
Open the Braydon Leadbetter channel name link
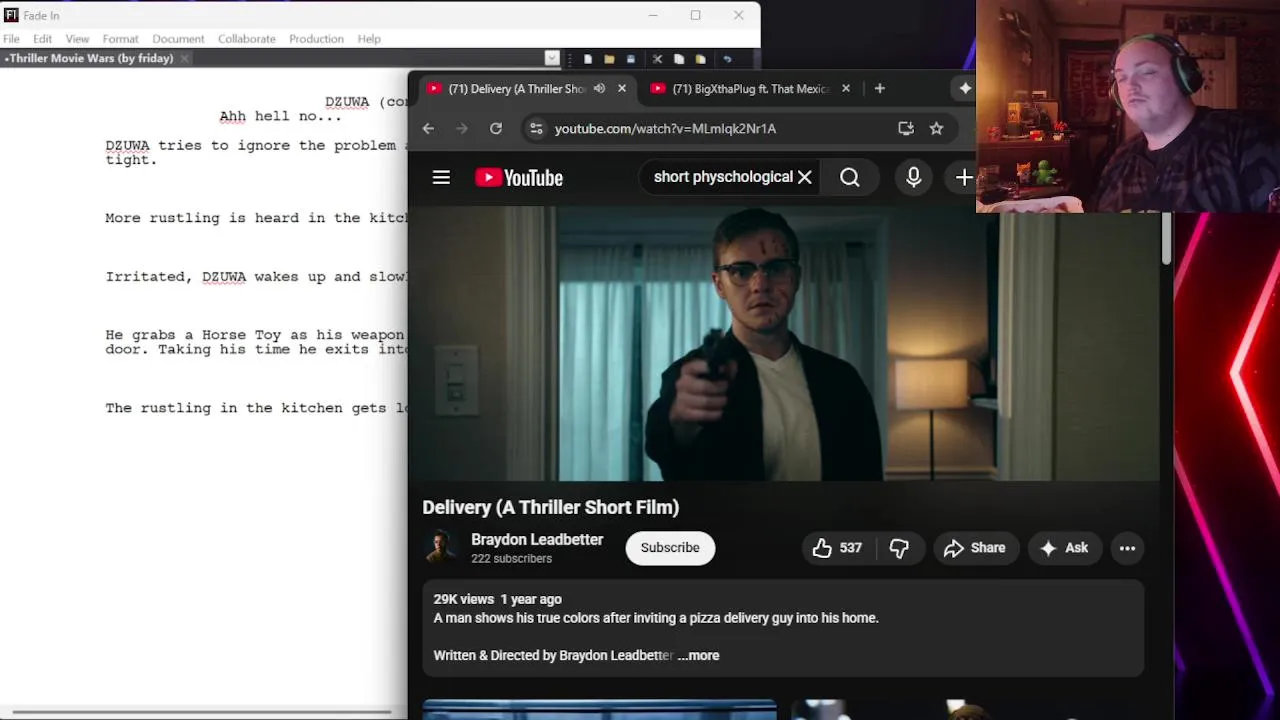537,539
